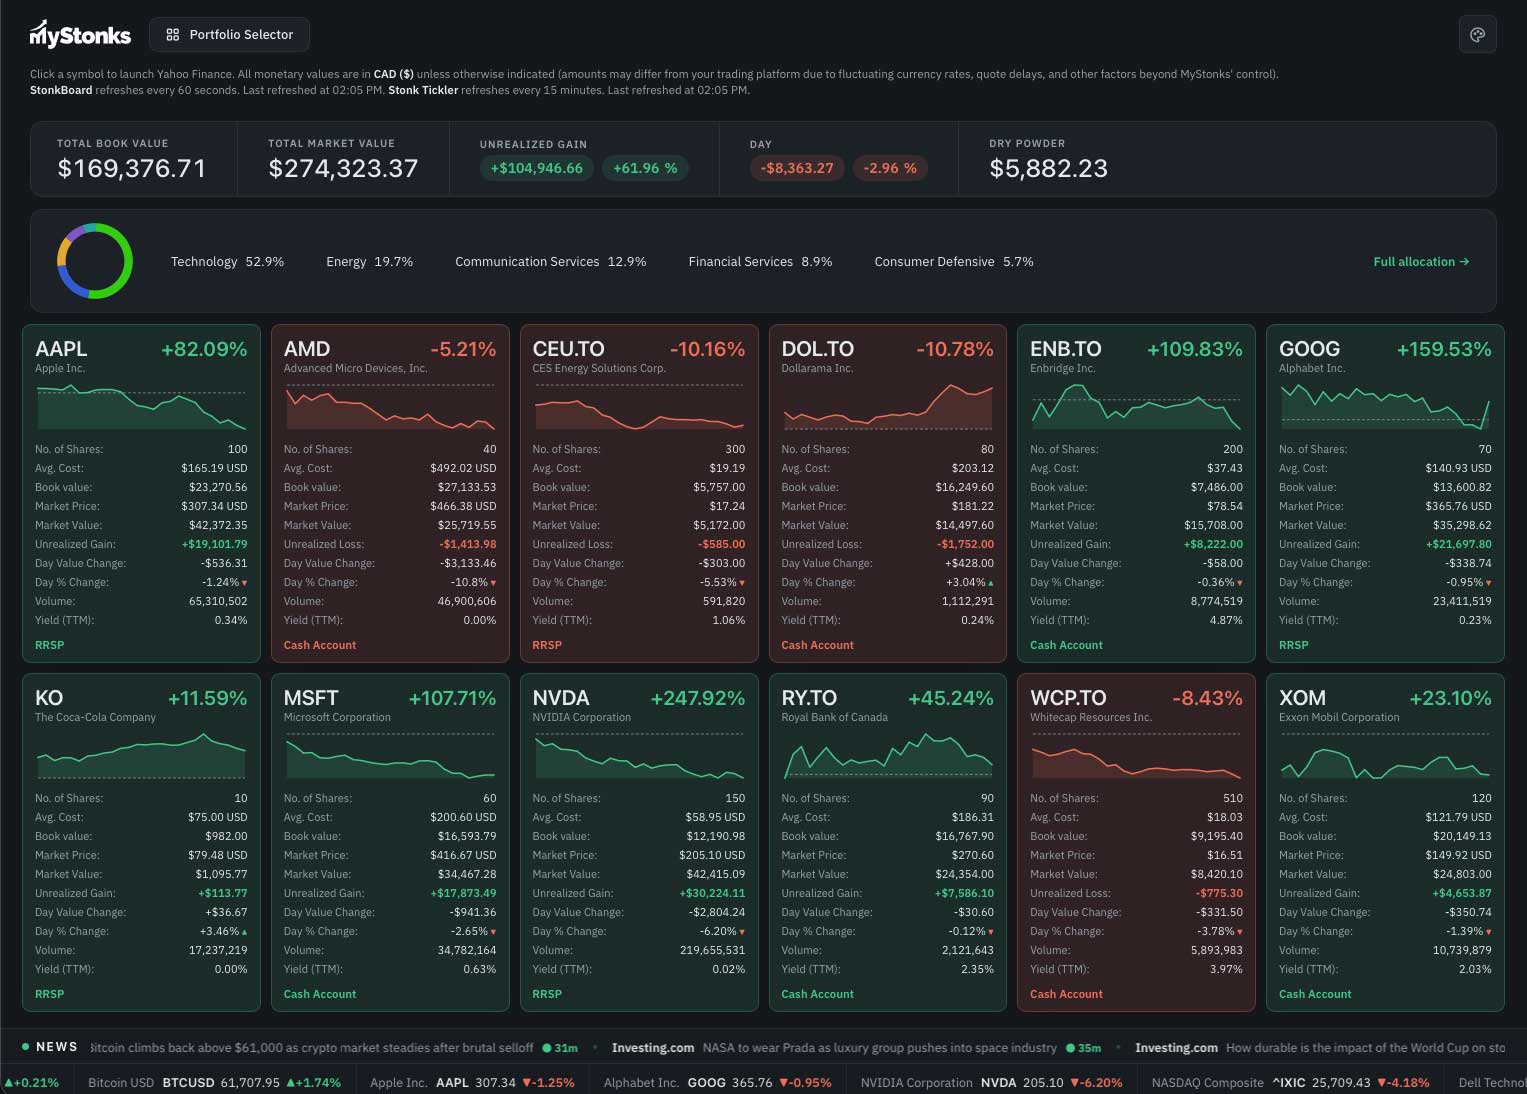1527x1094 pixels.
Task: Click the DOL.TO price sparkline chart
Action: coord(887,407)
